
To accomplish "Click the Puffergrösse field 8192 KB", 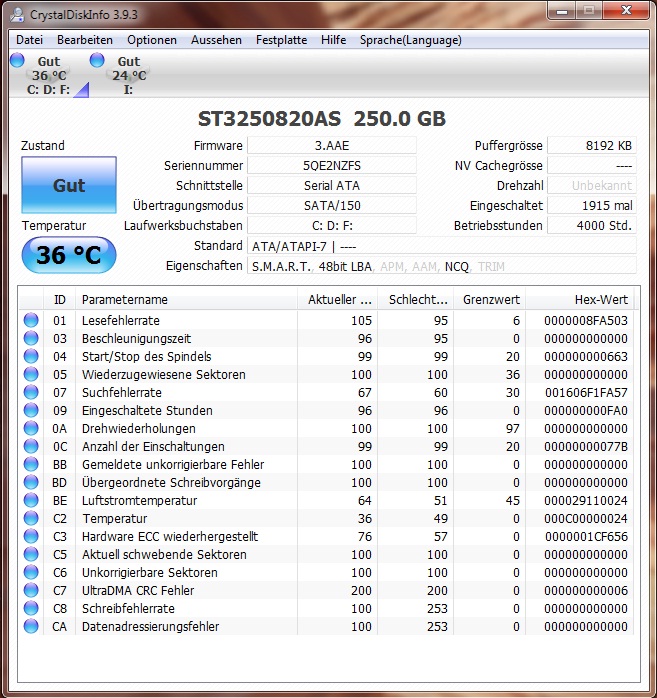I will 592,146.
